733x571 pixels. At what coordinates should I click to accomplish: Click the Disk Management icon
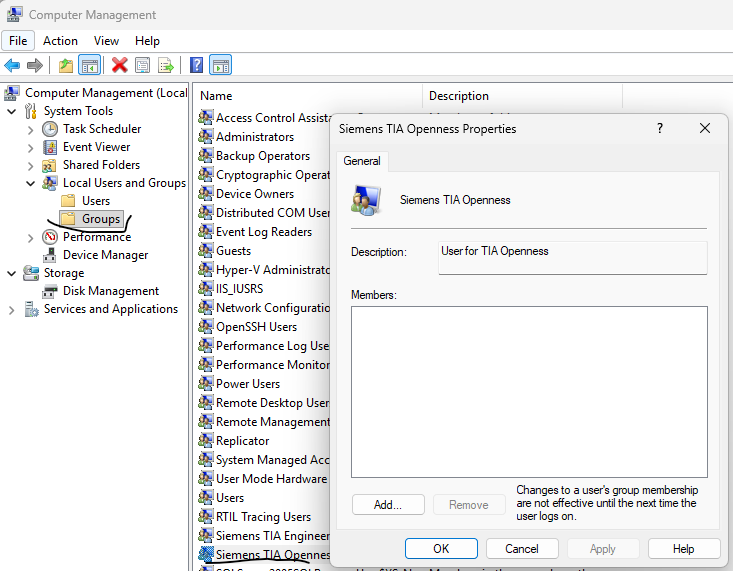click(x=50, y=291)
